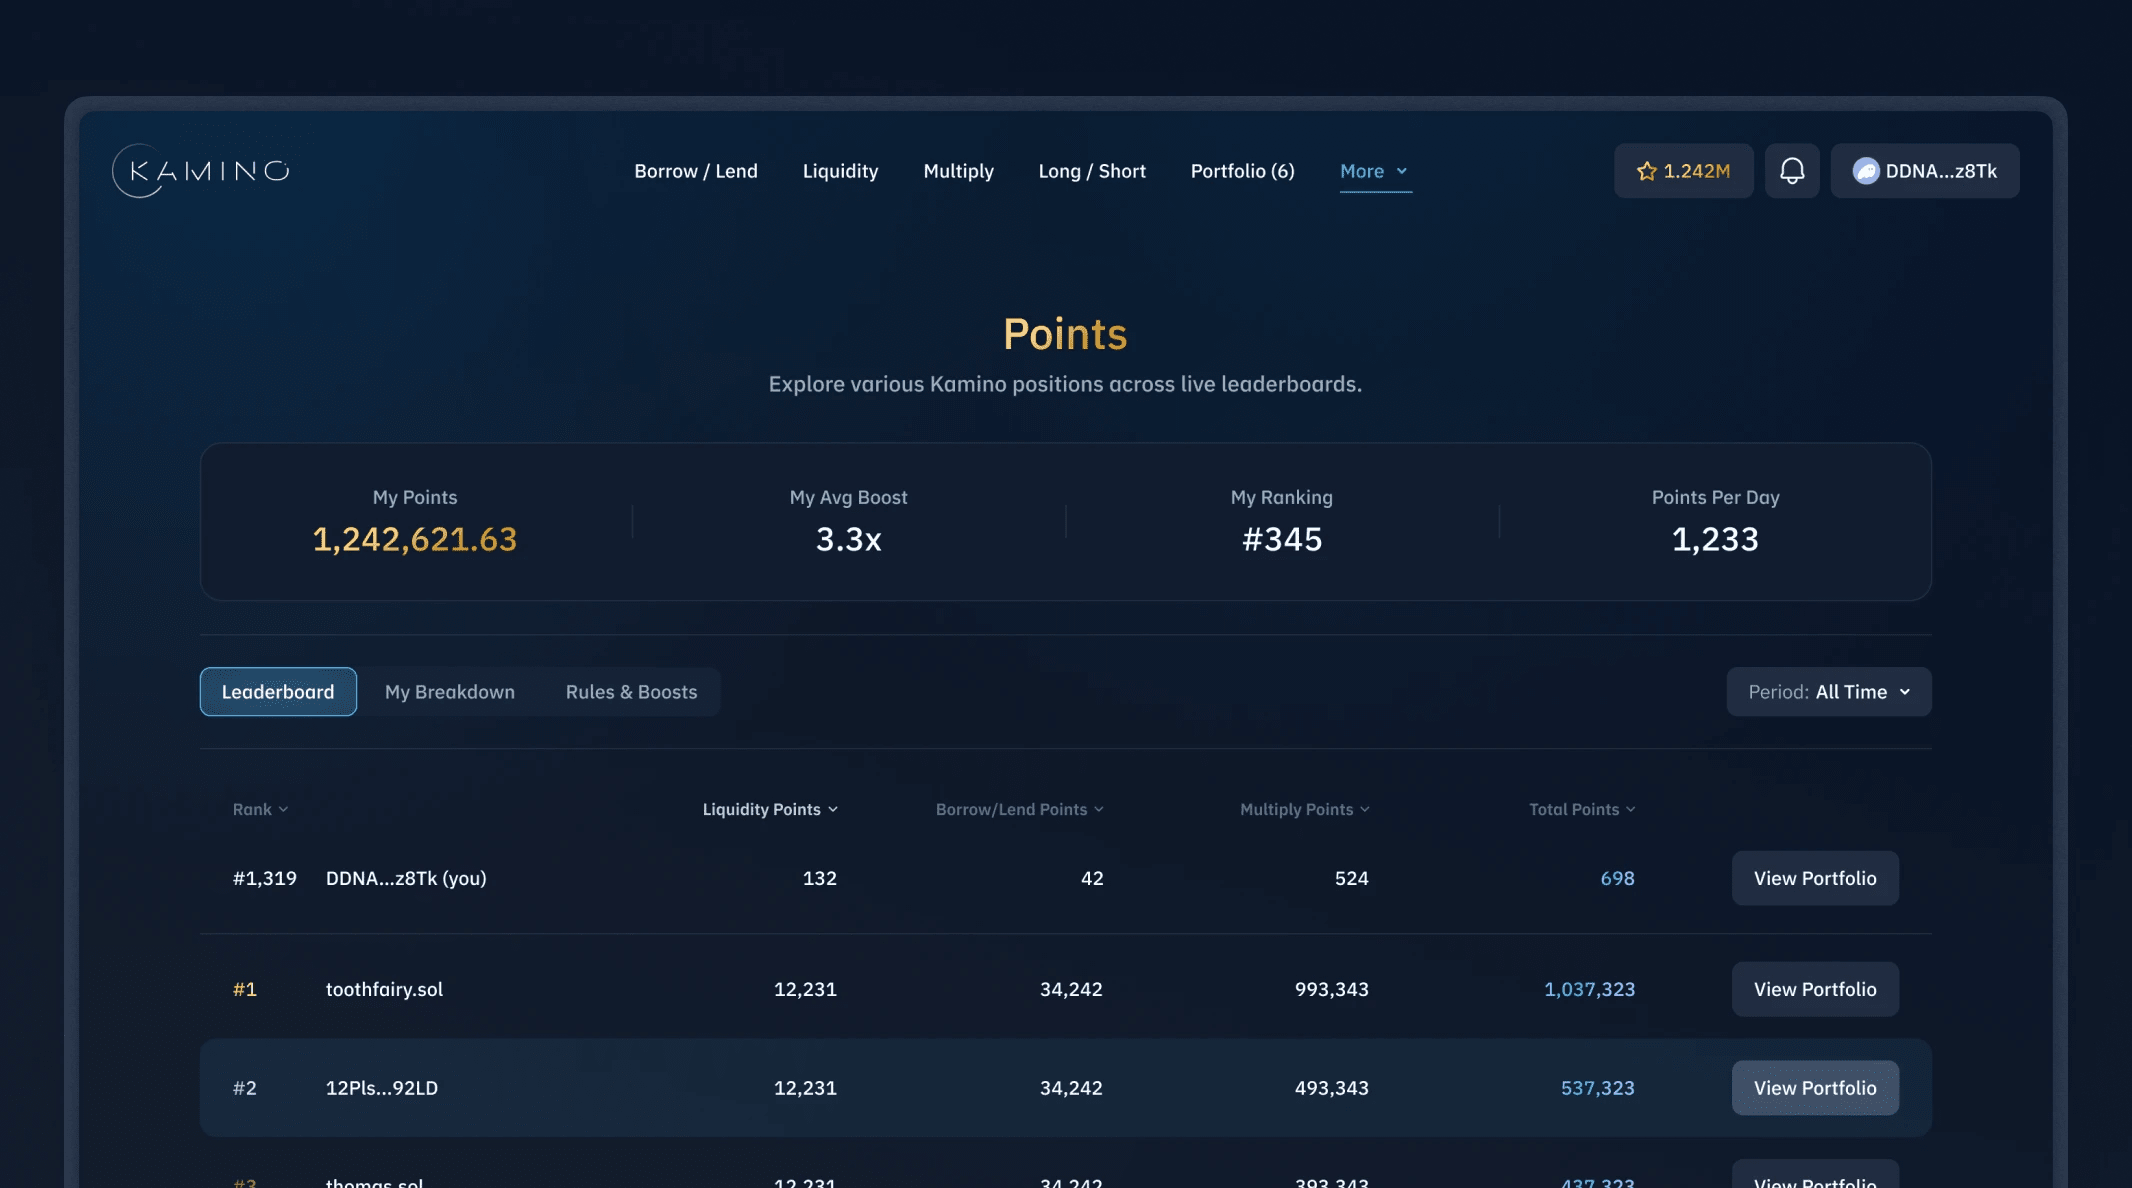This screenshot has width=2132, height=1188.
Task: Click total points 1,037,323
Action: click(1589, 989)
